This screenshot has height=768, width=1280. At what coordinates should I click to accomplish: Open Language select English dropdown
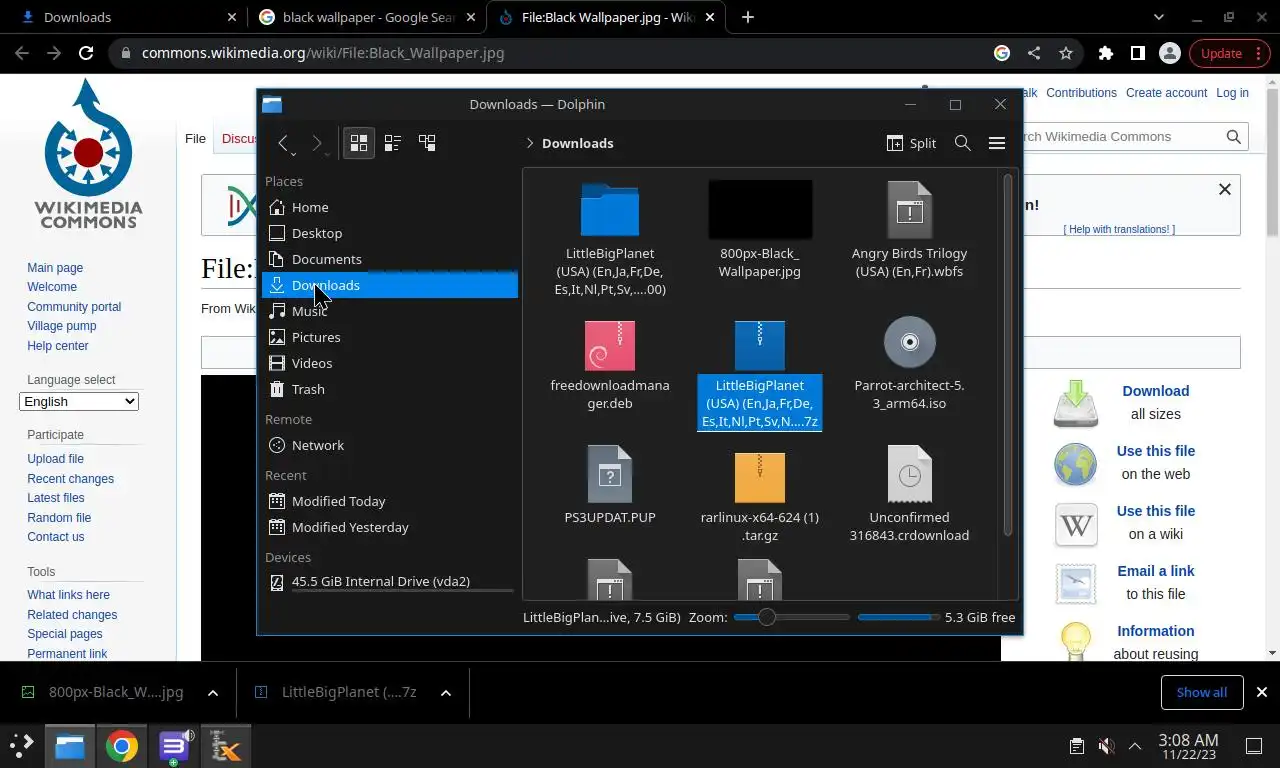79,401
